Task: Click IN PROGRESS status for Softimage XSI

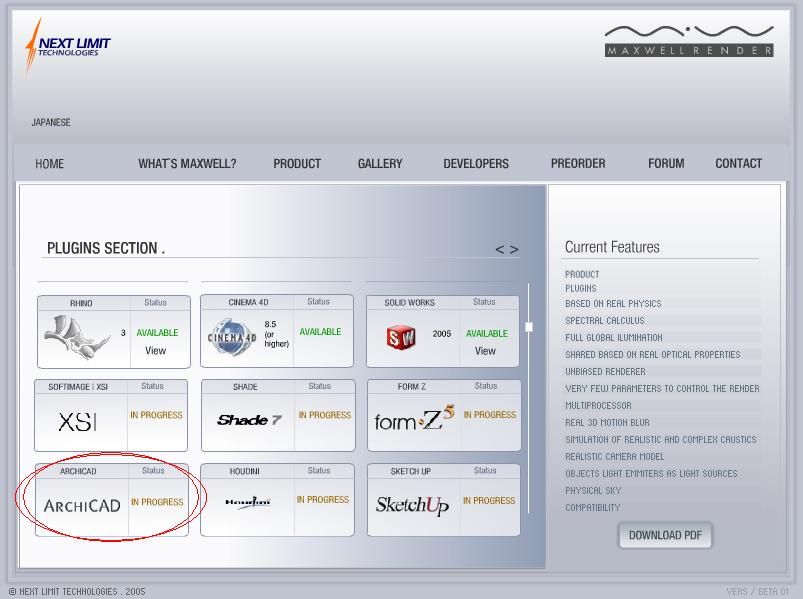Action: point(156,415)
